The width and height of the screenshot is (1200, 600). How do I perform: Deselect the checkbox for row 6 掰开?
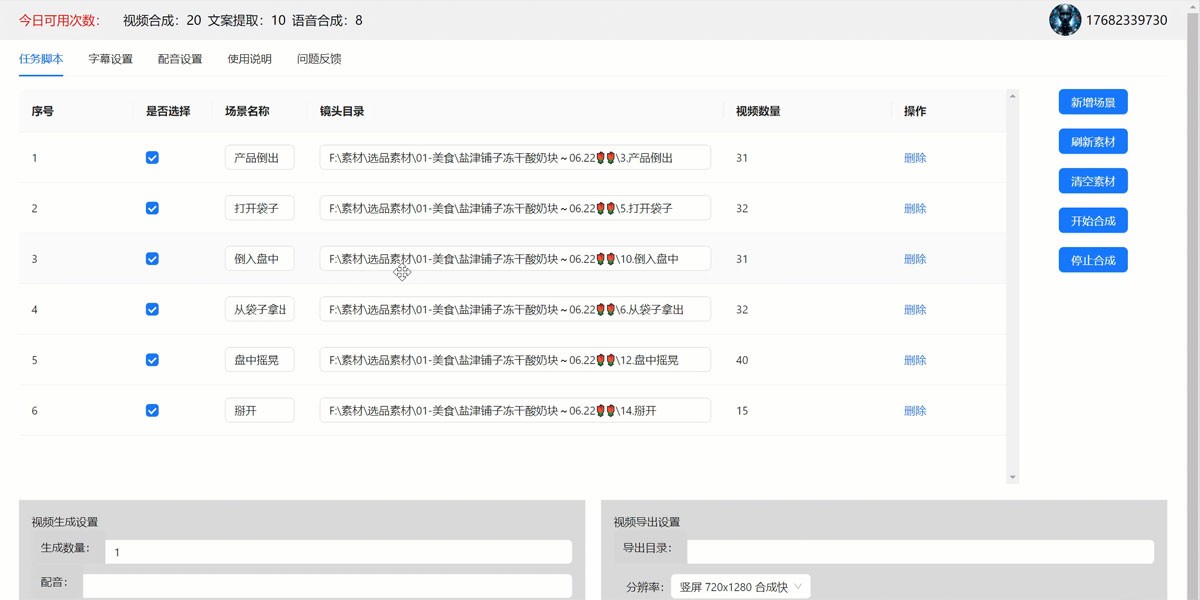152,410
